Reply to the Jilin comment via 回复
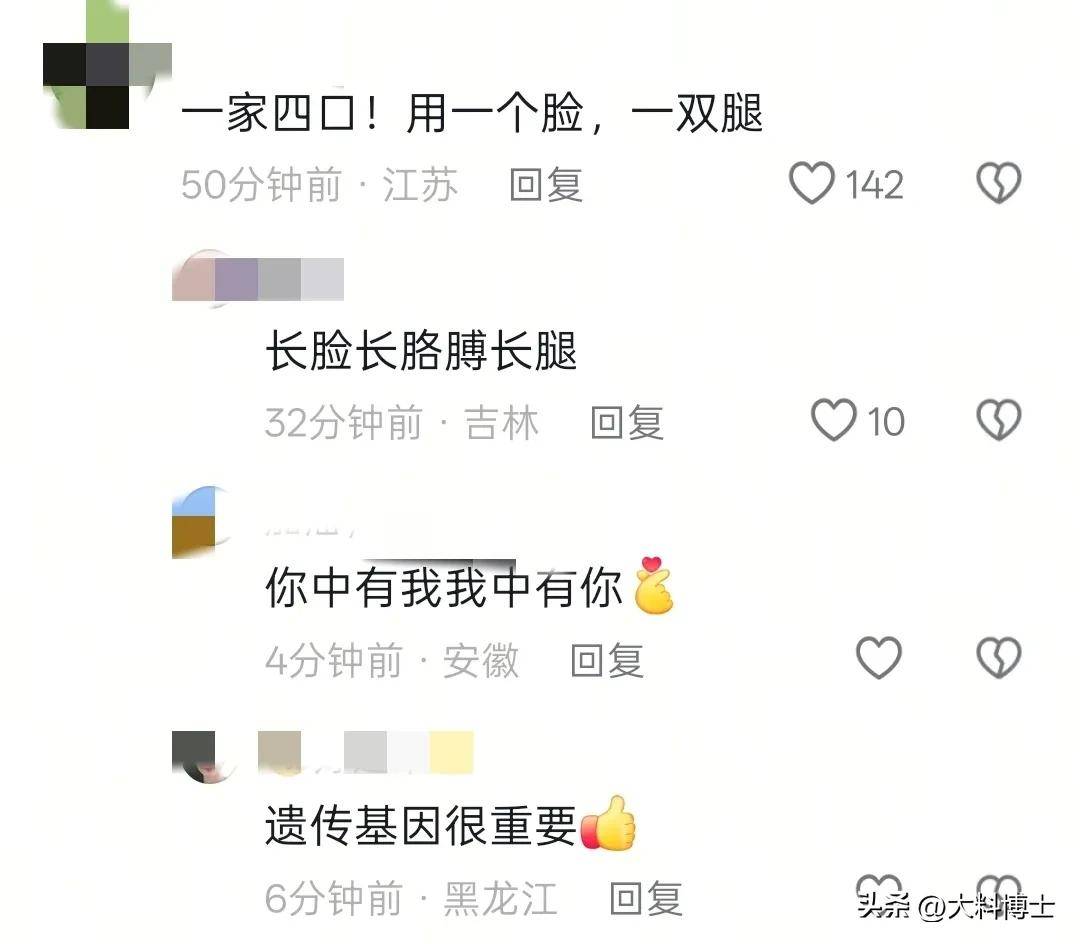 [x=627, y=423]
